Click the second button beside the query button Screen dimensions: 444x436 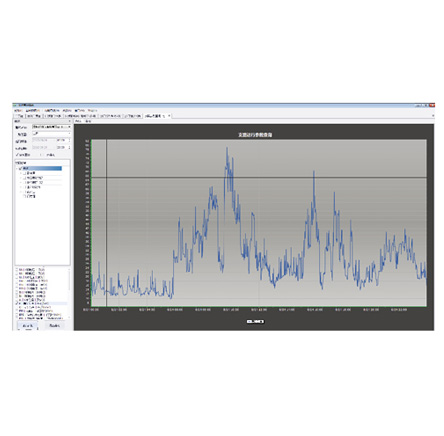55,325
